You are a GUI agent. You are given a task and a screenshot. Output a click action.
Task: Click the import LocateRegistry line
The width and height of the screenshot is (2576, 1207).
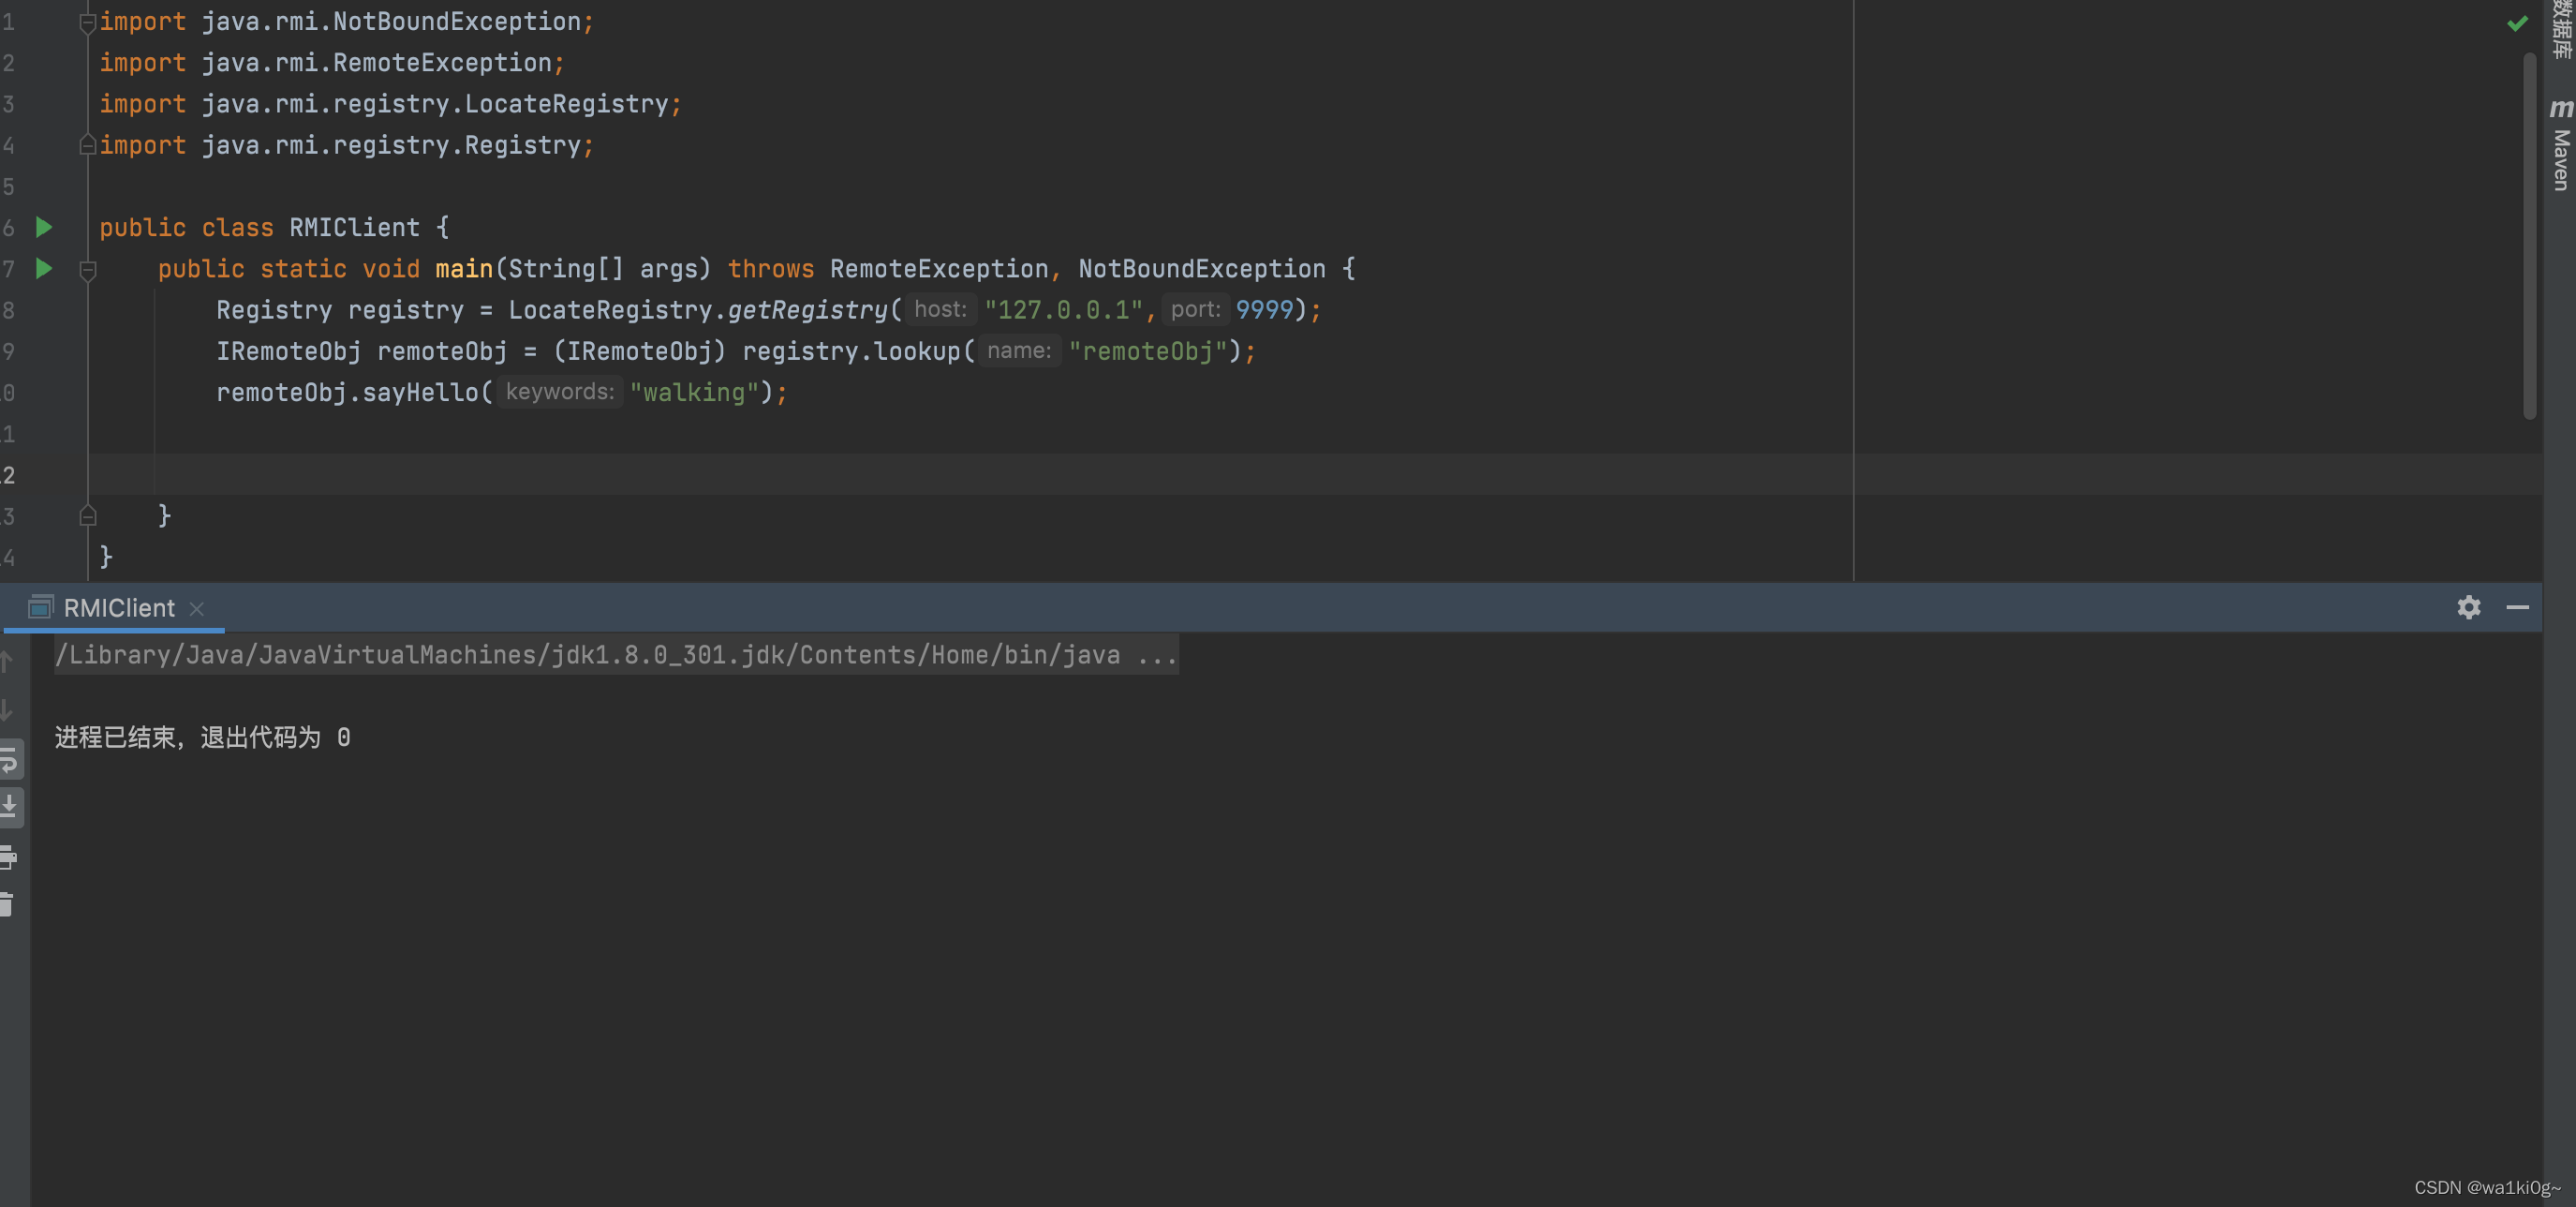coord(390,103)
